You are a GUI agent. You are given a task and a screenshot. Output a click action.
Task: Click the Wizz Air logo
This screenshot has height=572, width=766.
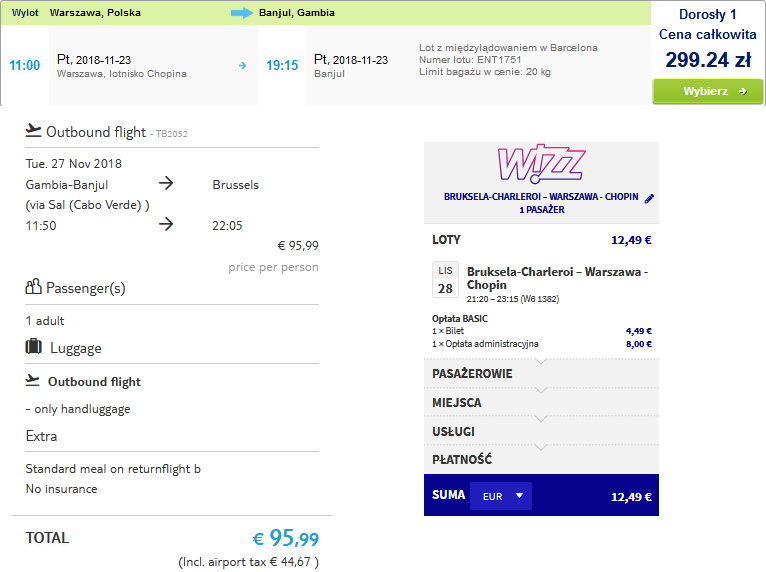[541, 164]
